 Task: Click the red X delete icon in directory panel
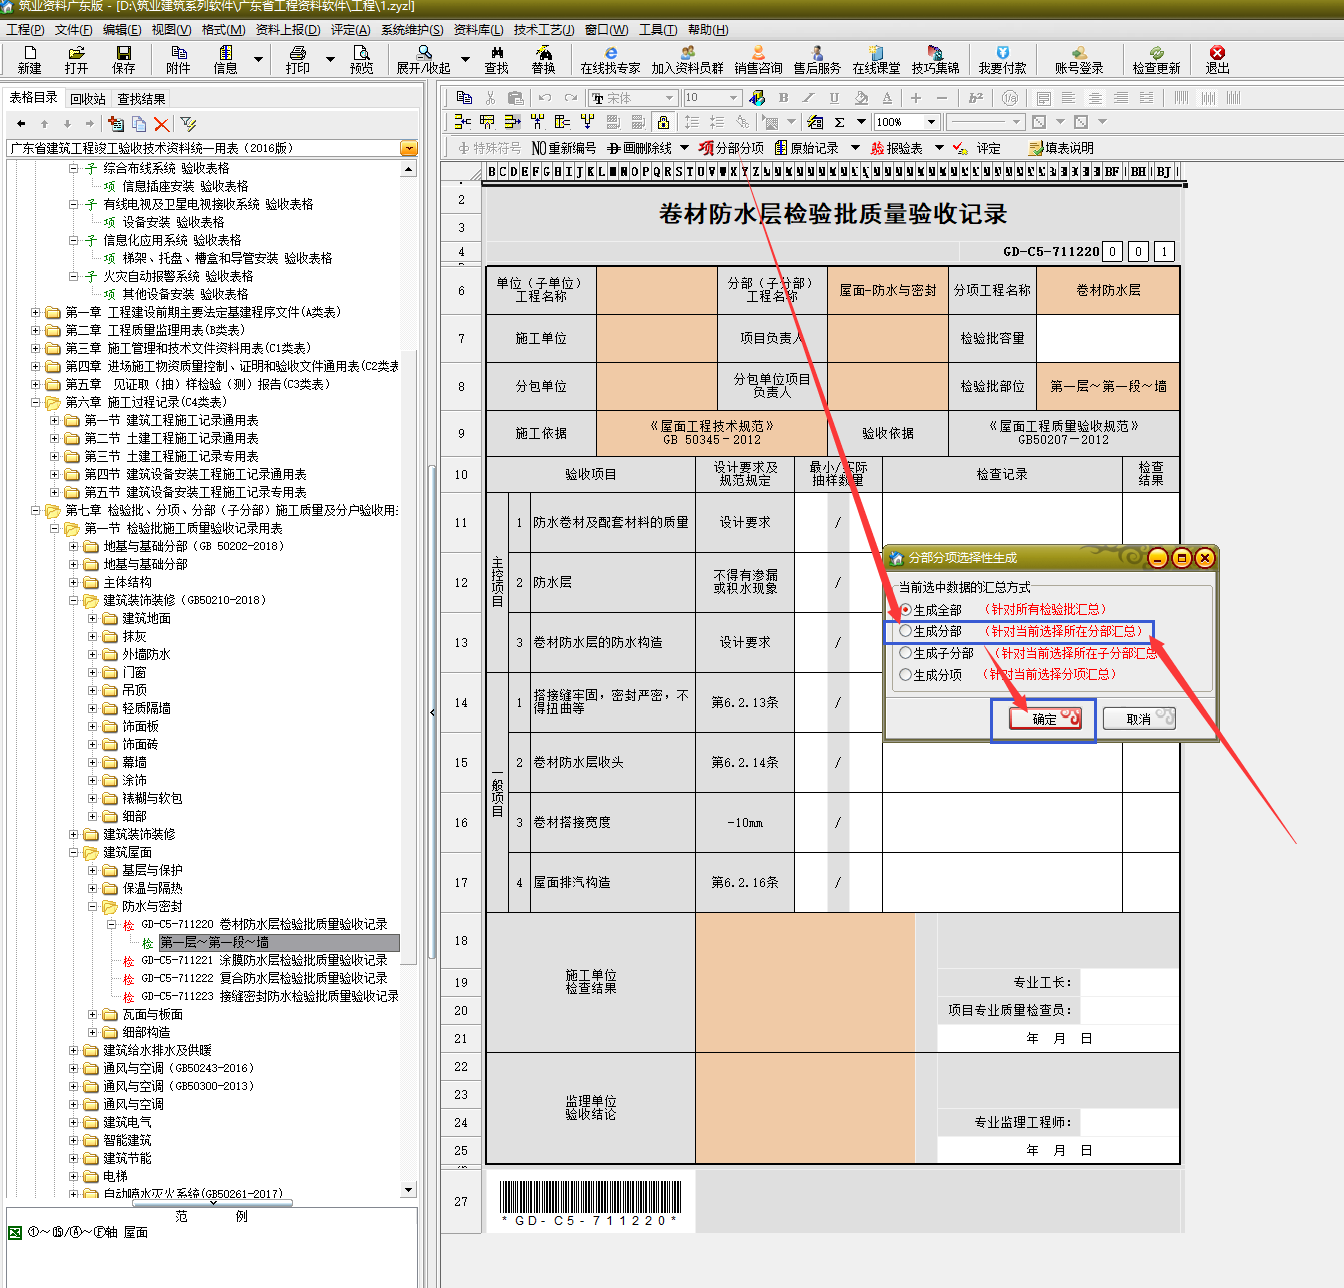point(162,124)
